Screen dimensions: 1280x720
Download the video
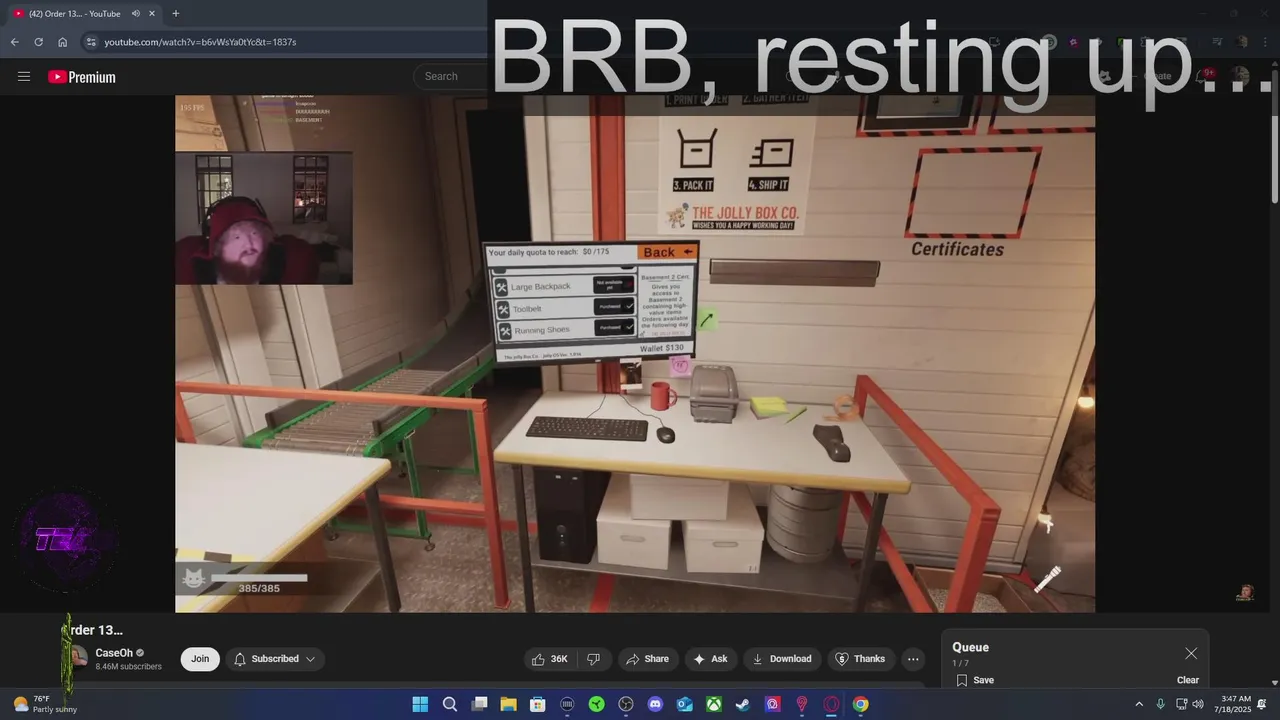click(782, 659)
